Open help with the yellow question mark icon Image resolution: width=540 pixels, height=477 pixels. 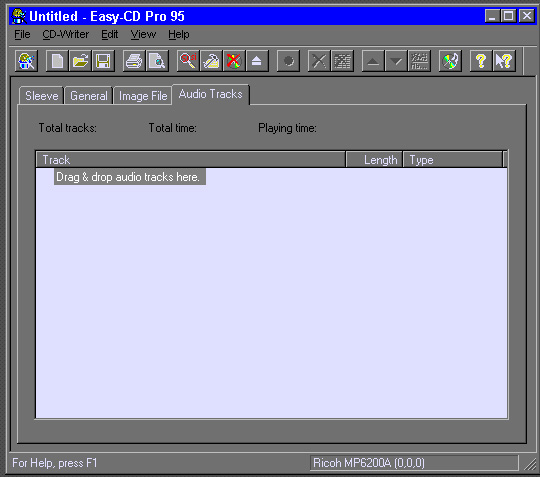click(481, 61)
